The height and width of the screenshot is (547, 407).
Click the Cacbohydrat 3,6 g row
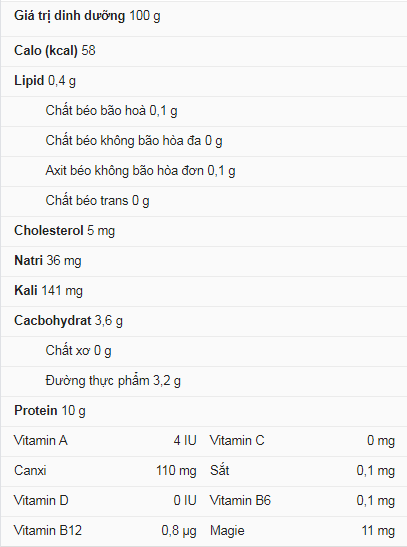tap(204, 321)
